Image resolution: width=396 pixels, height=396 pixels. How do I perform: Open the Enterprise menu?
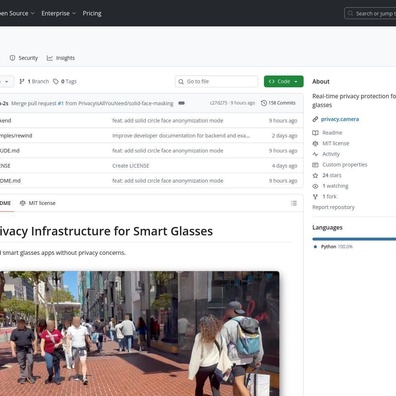tap(59, 13)
